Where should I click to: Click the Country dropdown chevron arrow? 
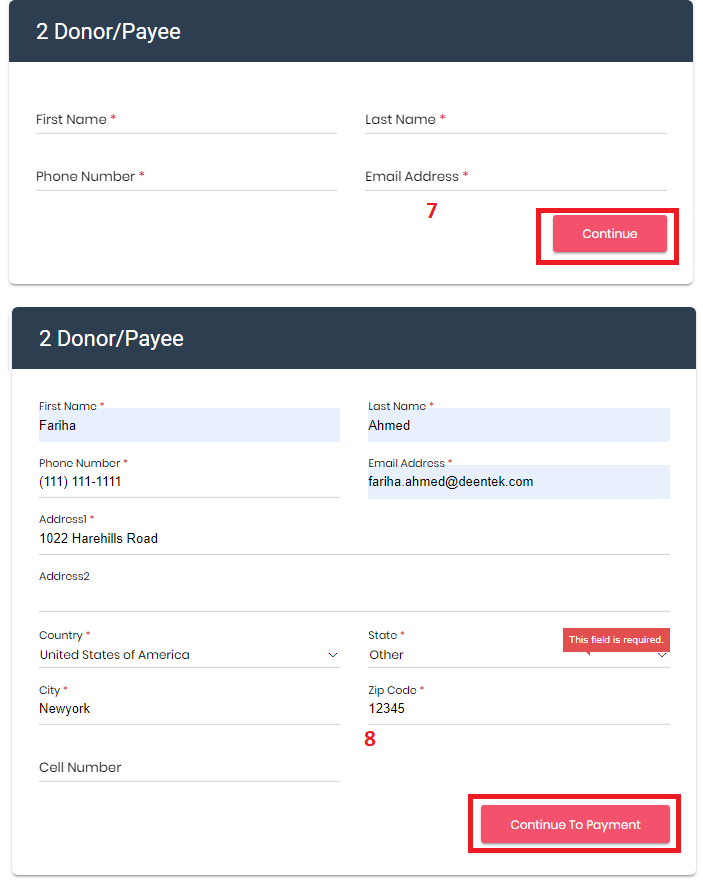pyautogui.click(x=333, y=655)
